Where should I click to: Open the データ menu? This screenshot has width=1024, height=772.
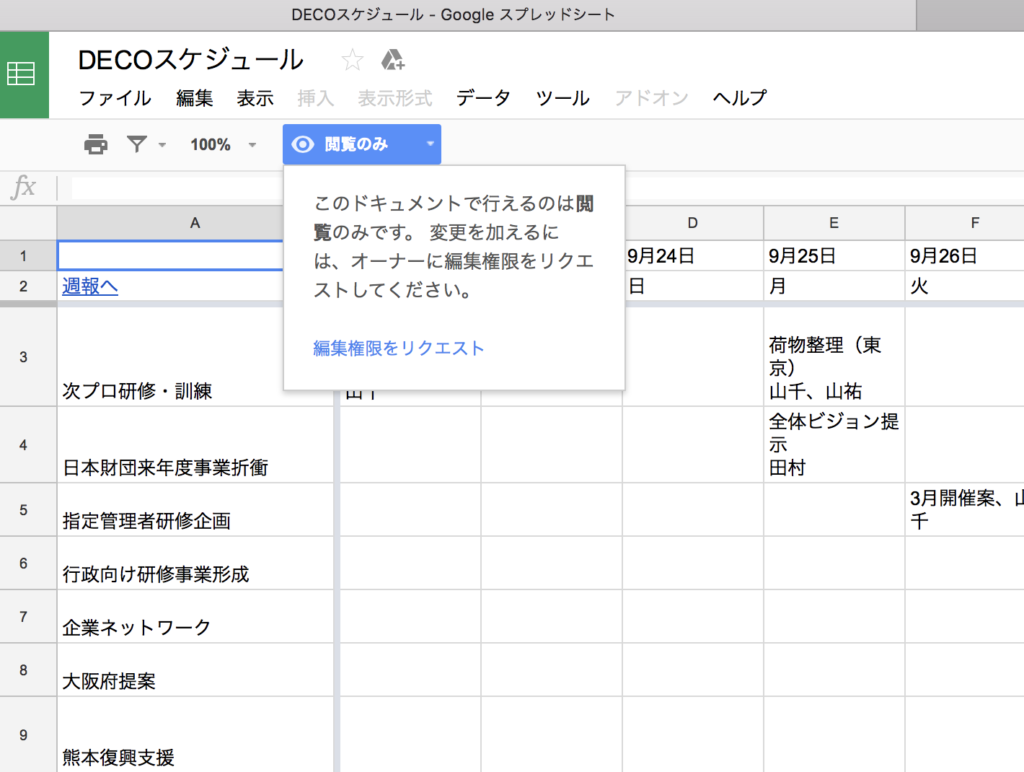pyautogui.click(x=483, y=98)
